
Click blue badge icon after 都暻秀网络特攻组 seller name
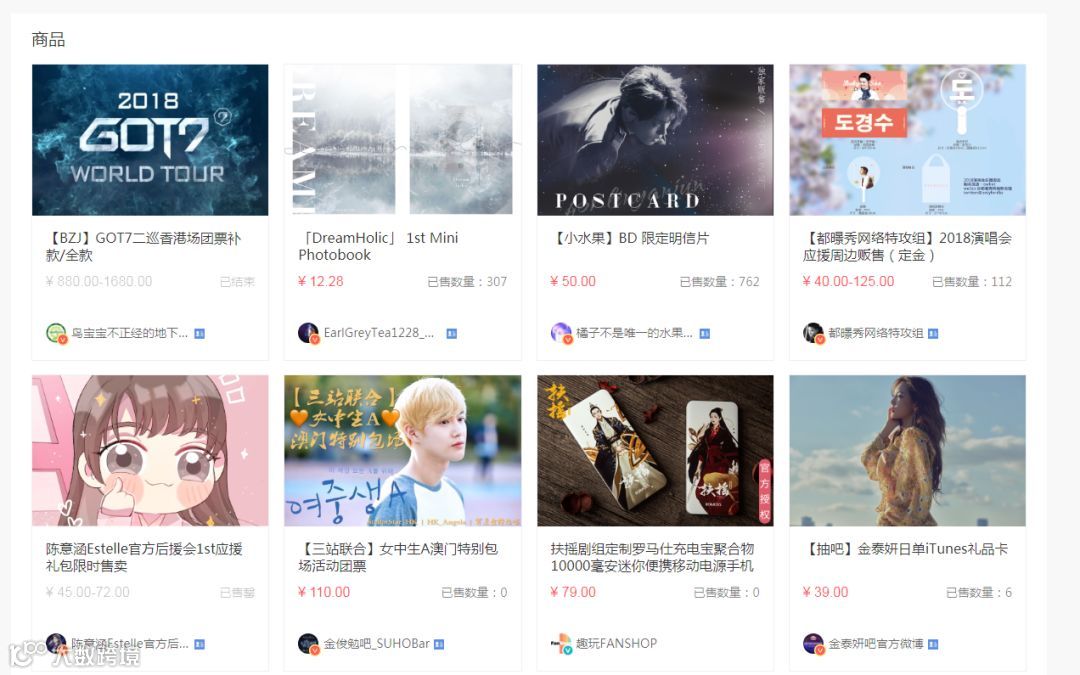[x=933, y=333]
